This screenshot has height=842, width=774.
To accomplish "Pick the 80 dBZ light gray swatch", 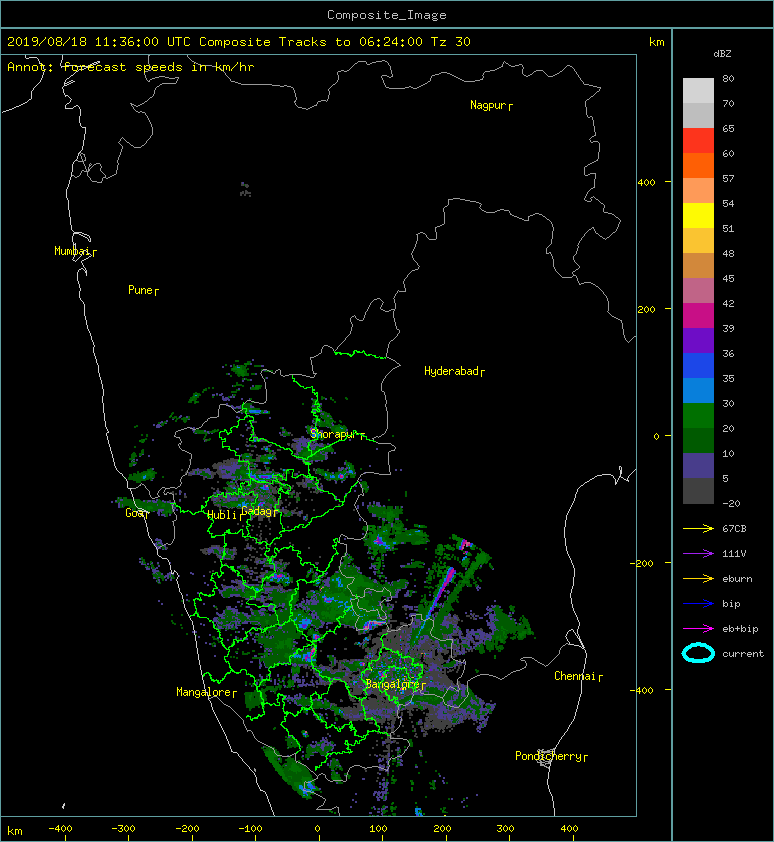I will click(698, 90).
